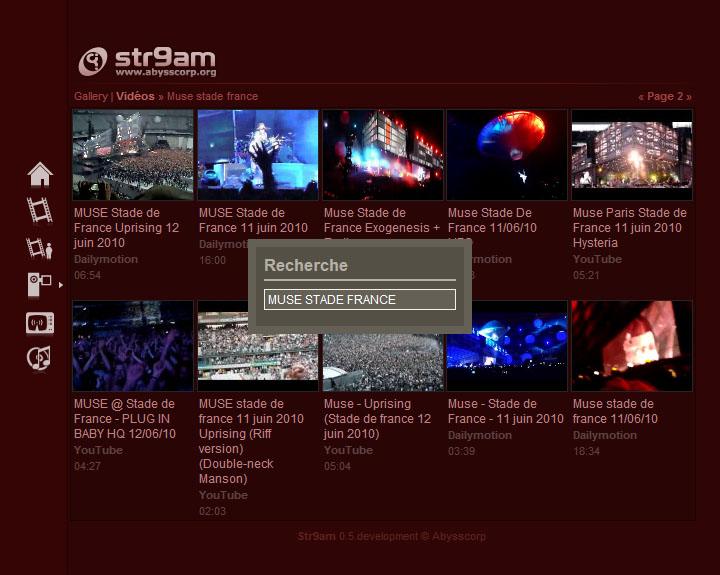720x575 pixels.
Task: Click the 18:34 duration text
Action: (x=586, y=451)
